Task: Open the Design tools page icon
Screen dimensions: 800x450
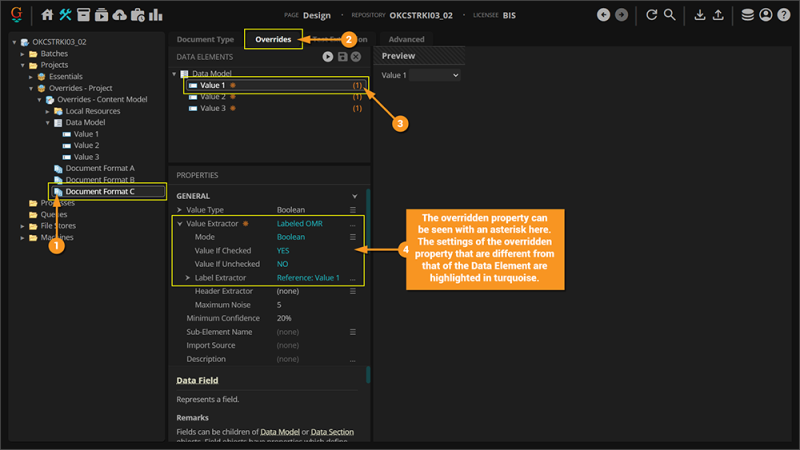Action: click(x=66, y=15)
